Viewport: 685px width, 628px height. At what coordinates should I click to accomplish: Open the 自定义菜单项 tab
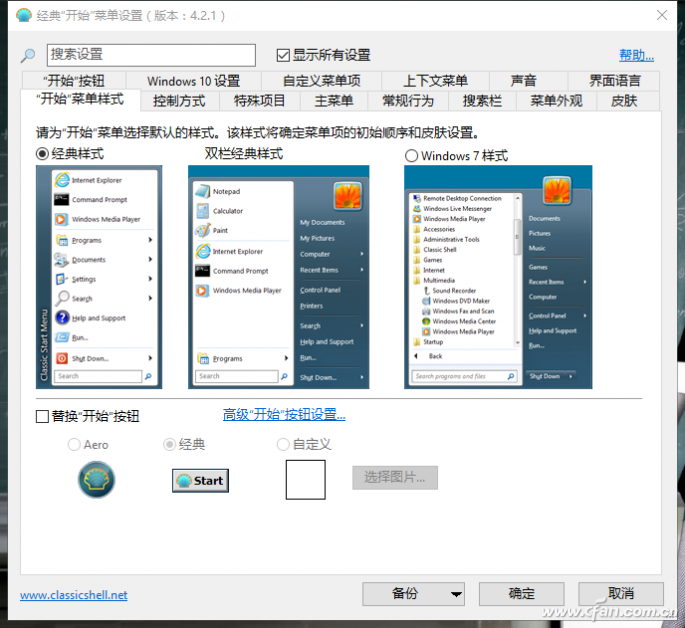click(321, 81)
